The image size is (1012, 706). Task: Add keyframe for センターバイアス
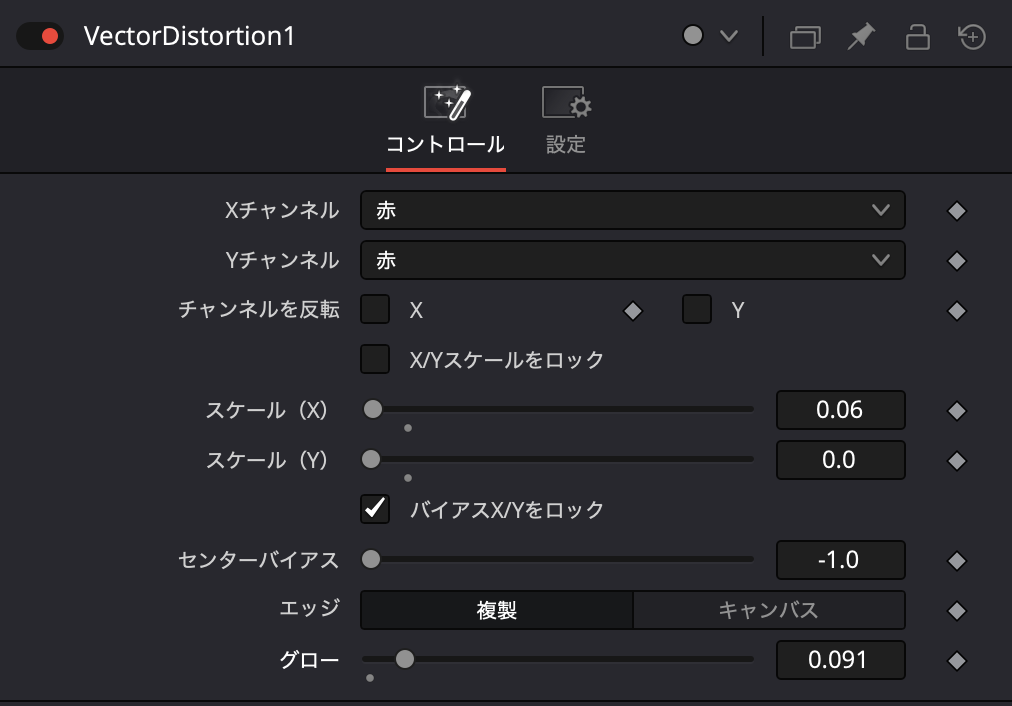click(956, 561)
